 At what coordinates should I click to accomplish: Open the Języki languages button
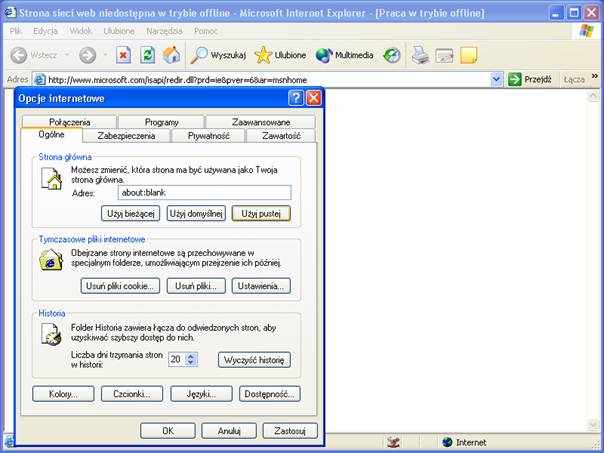(201, 394)
